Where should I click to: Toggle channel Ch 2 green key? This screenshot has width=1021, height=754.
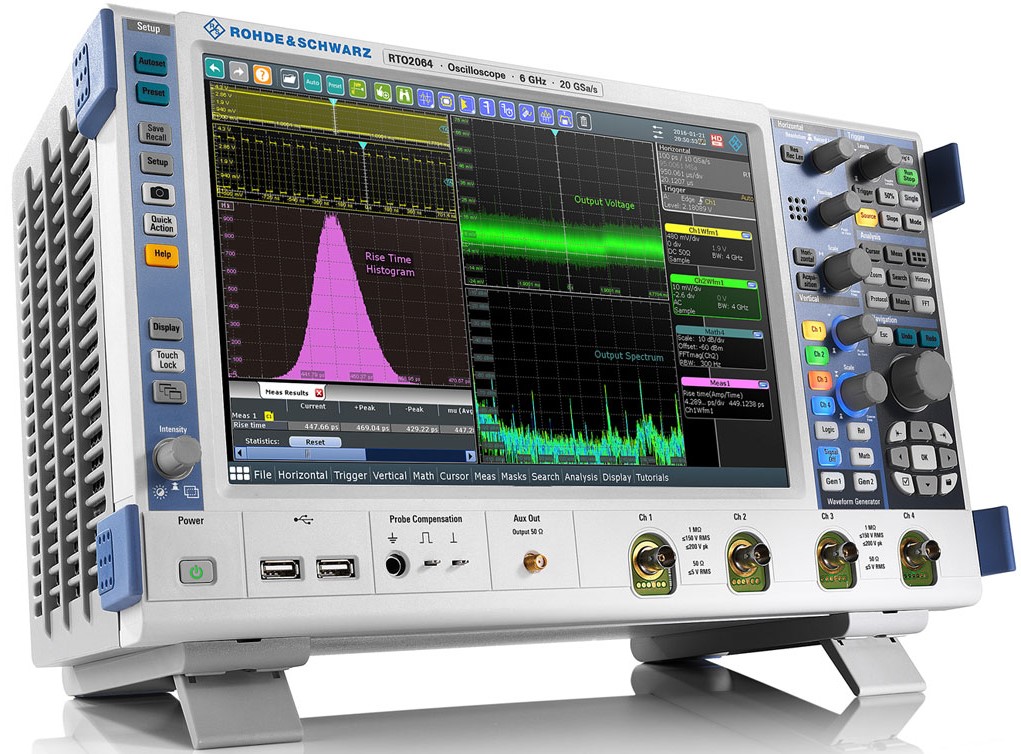coord(818,354)
